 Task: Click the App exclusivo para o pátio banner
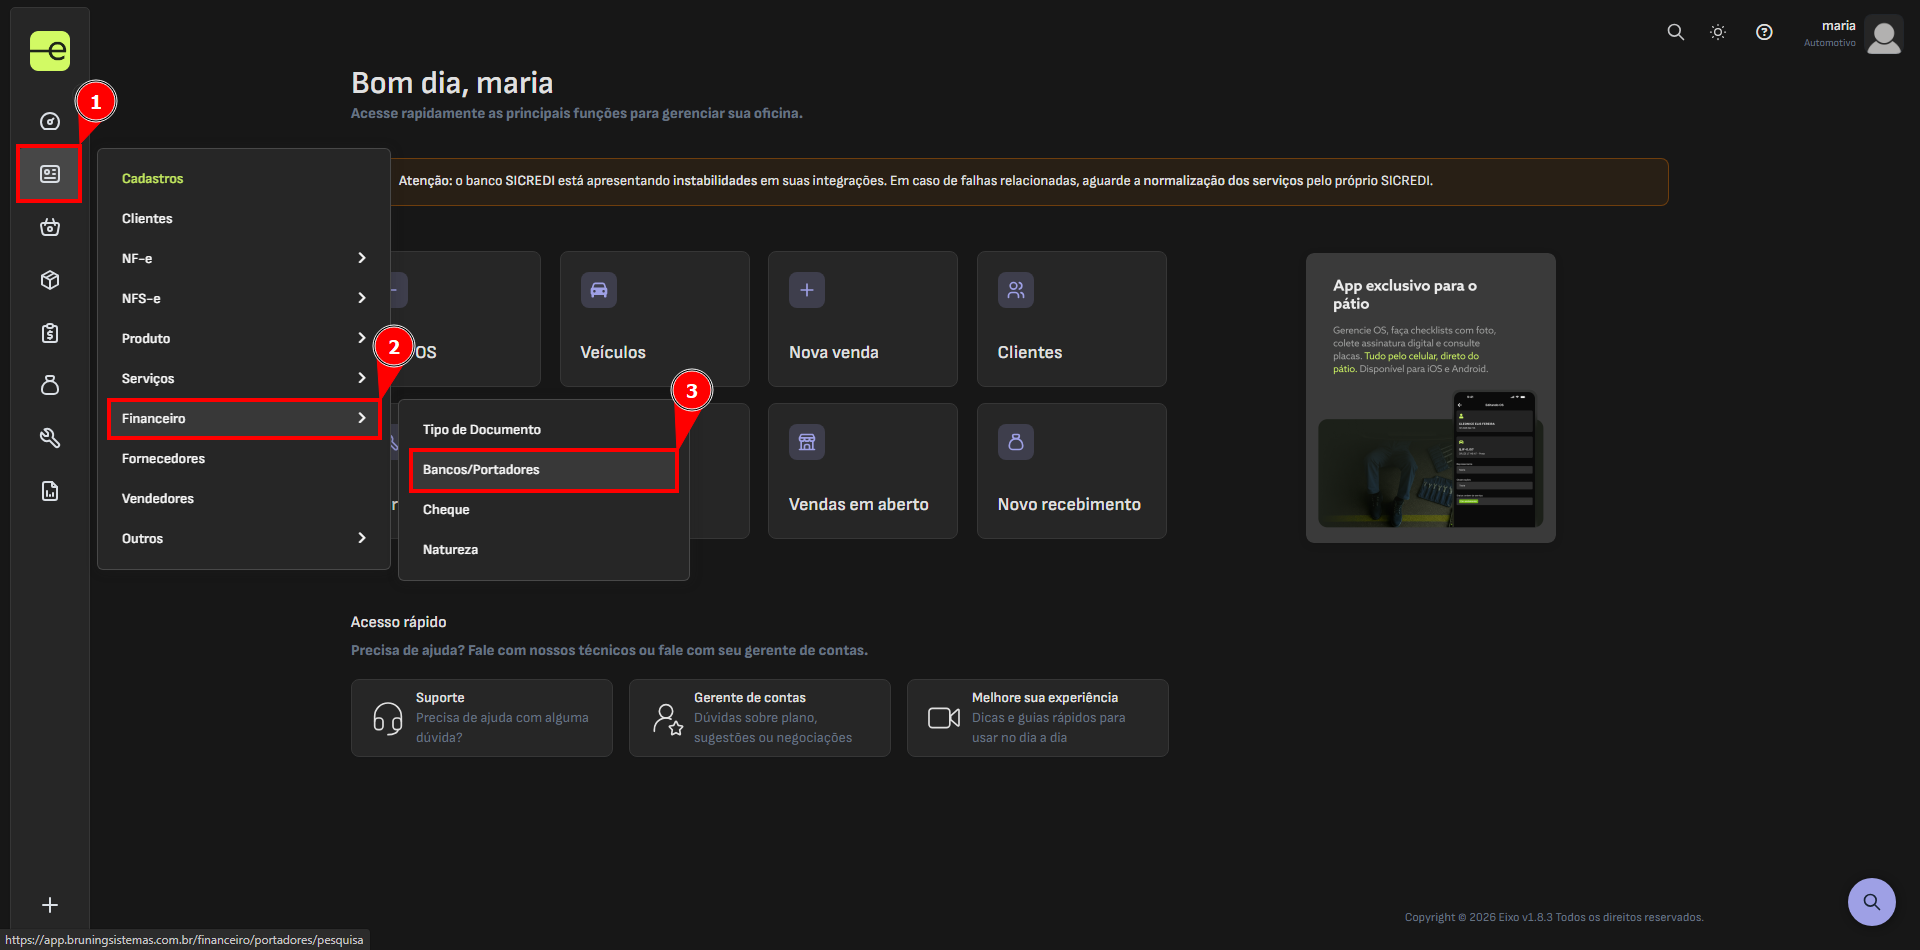(x=1431, y=398)
